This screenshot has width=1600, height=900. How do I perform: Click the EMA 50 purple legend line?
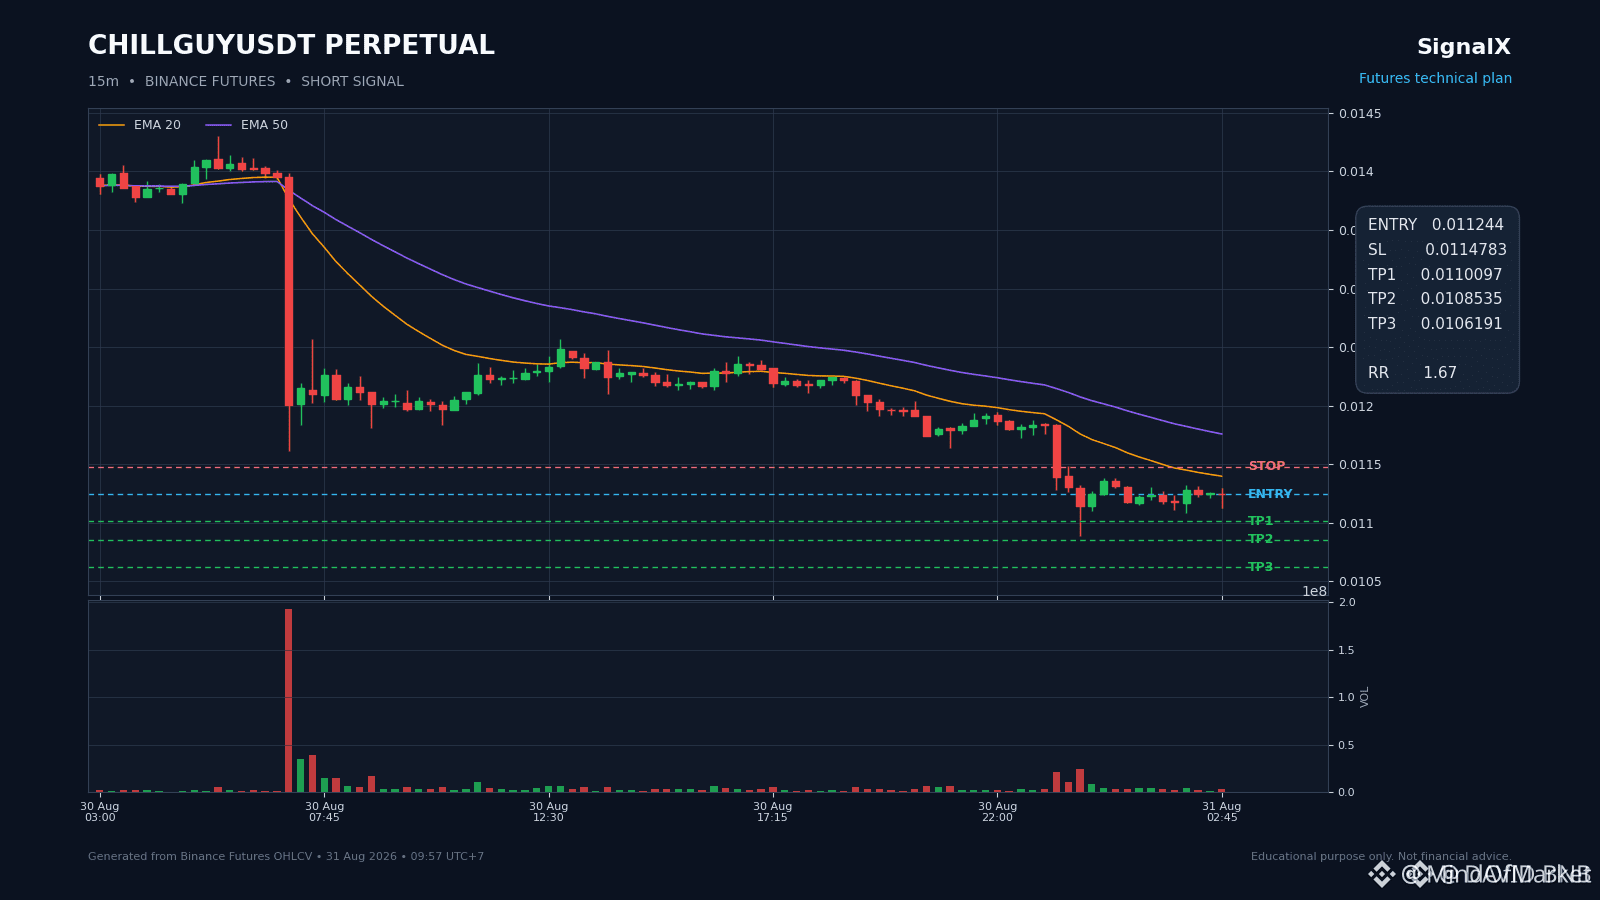(218, 125)
